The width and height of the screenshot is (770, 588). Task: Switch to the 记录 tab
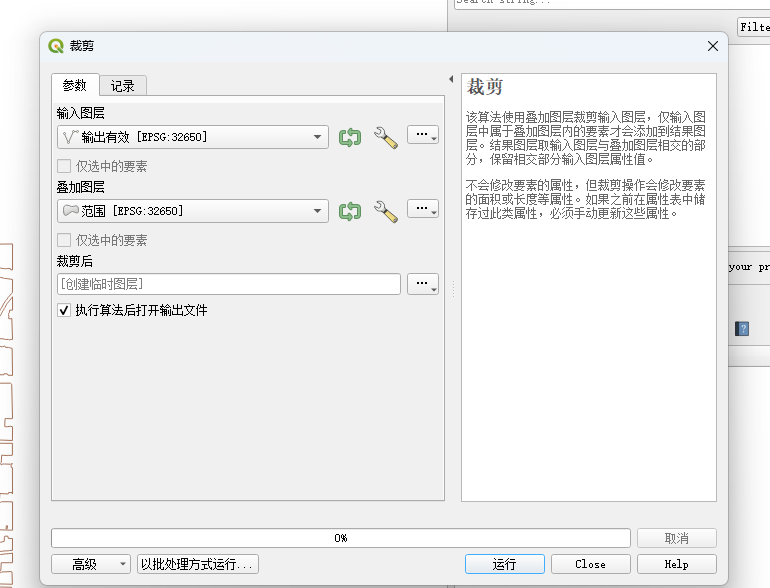123,86
